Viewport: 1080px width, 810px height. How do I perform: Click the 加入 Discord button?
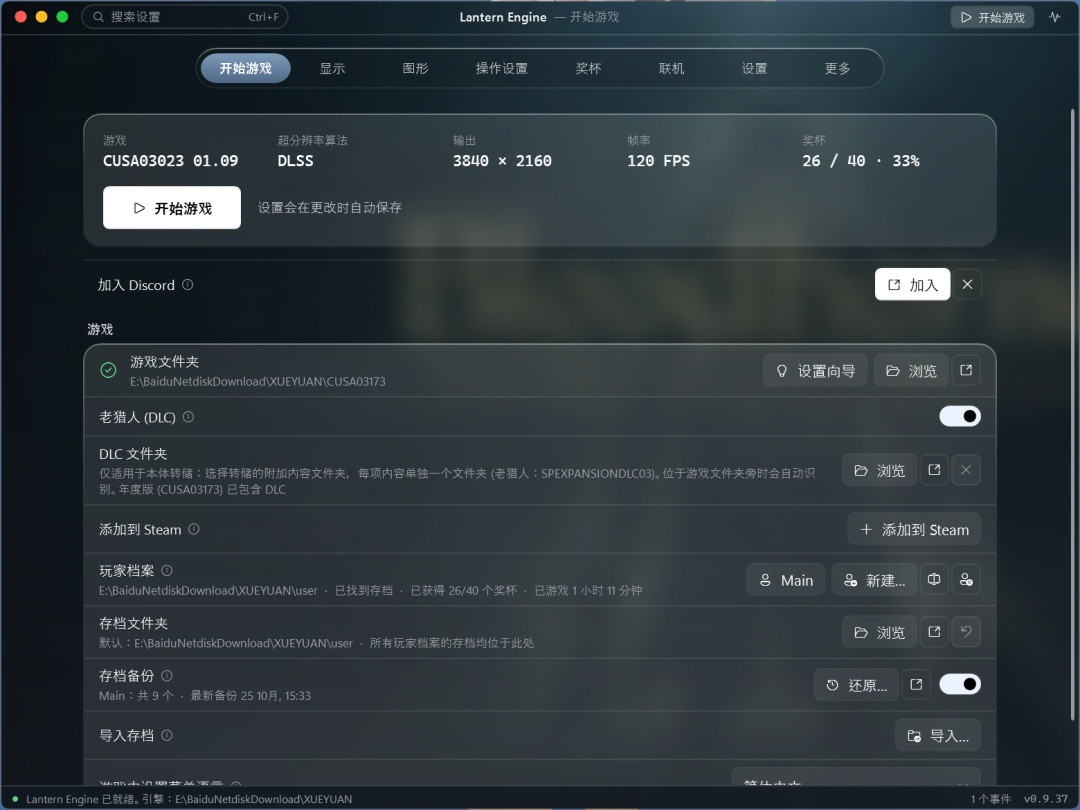pyautogui.click(x=912, y=284)
